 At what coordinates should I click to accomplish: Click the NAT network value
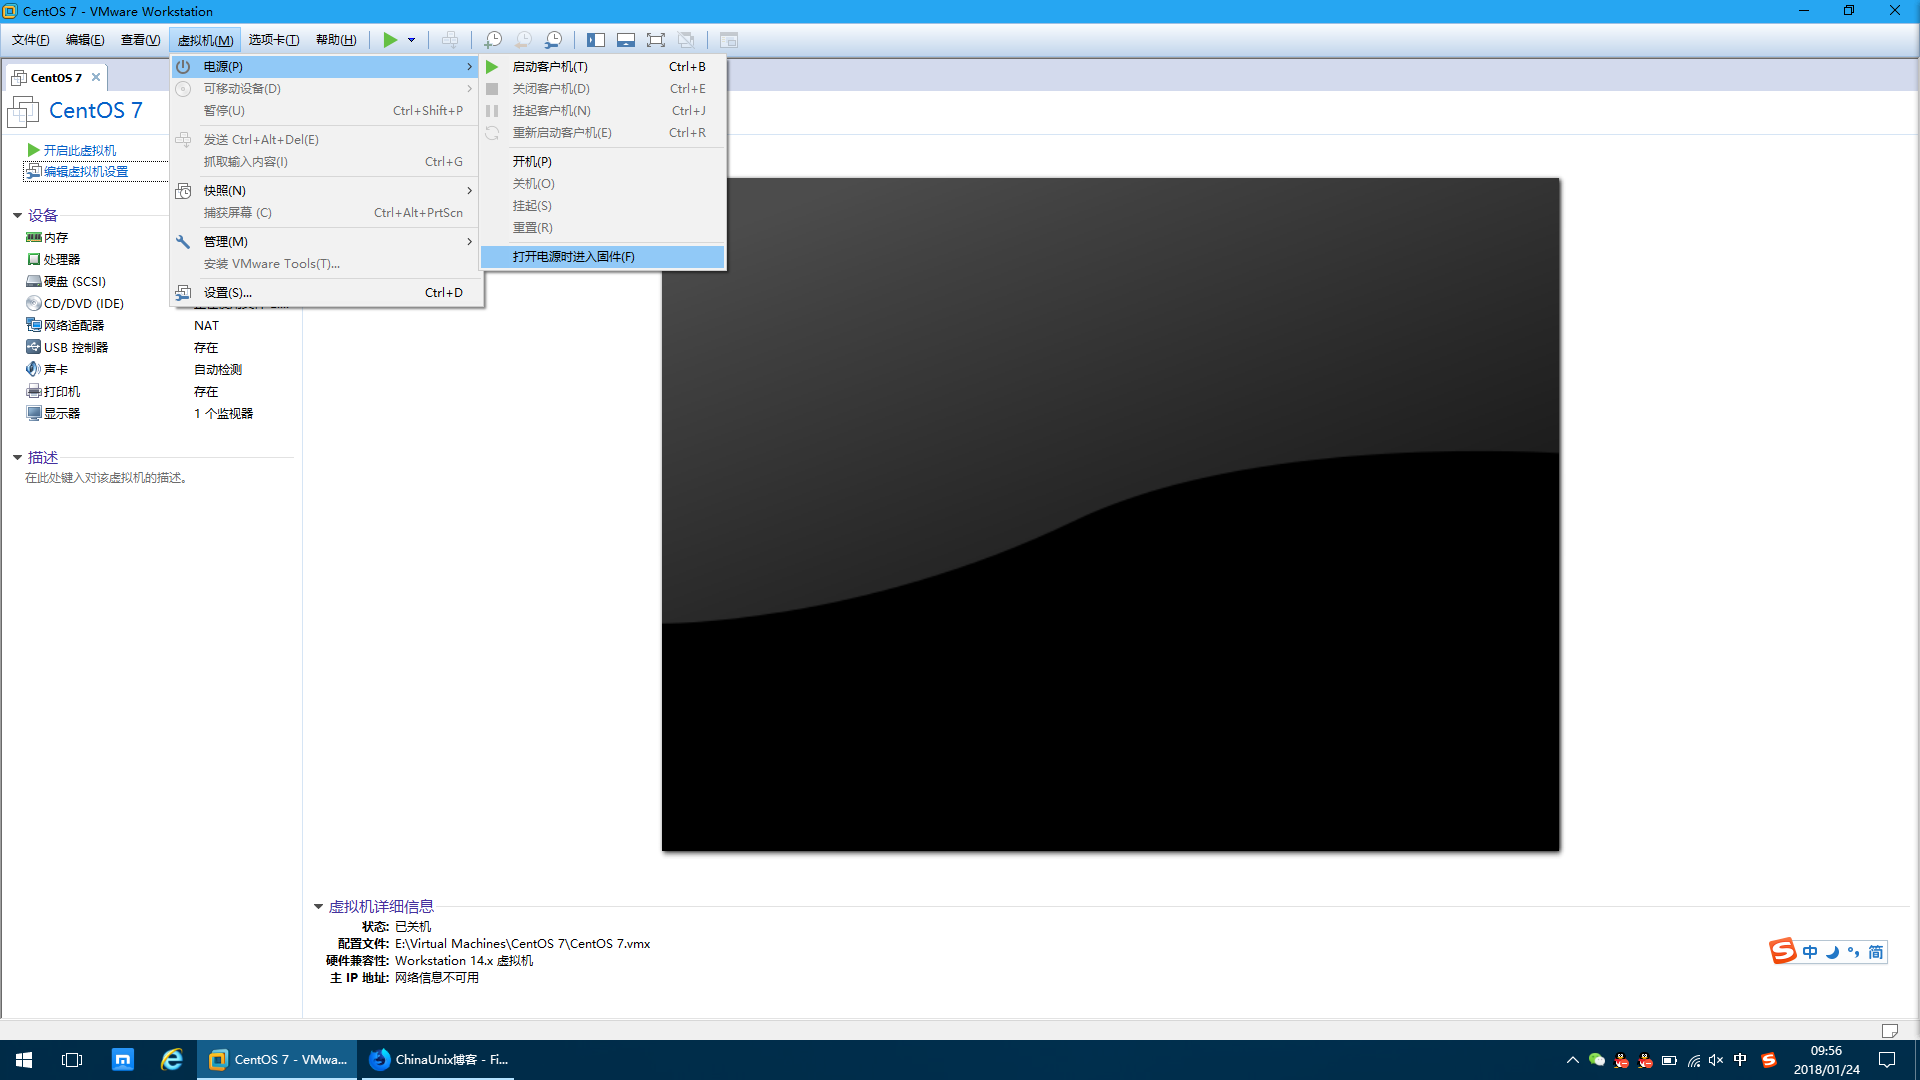[206, 325]
